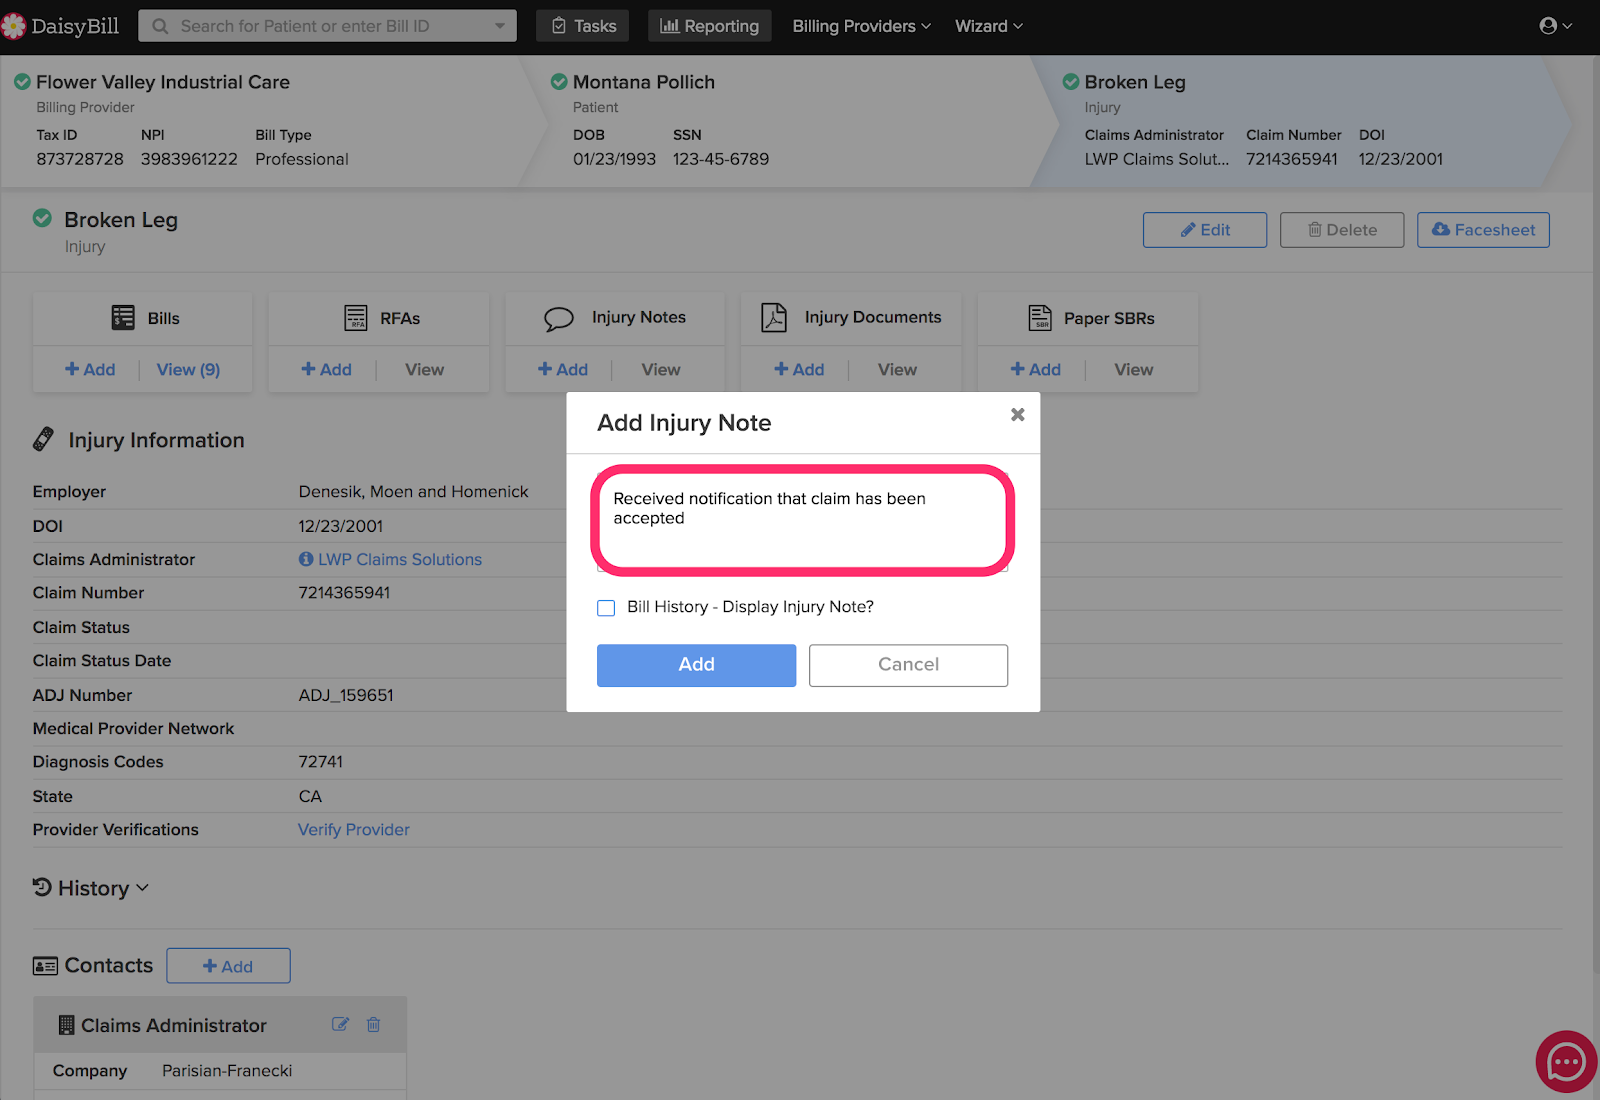Image resolution: width=1600 pixels, height=1100 pixels.
Task: Add a new injury document
Action: click(x=799, y=370)
